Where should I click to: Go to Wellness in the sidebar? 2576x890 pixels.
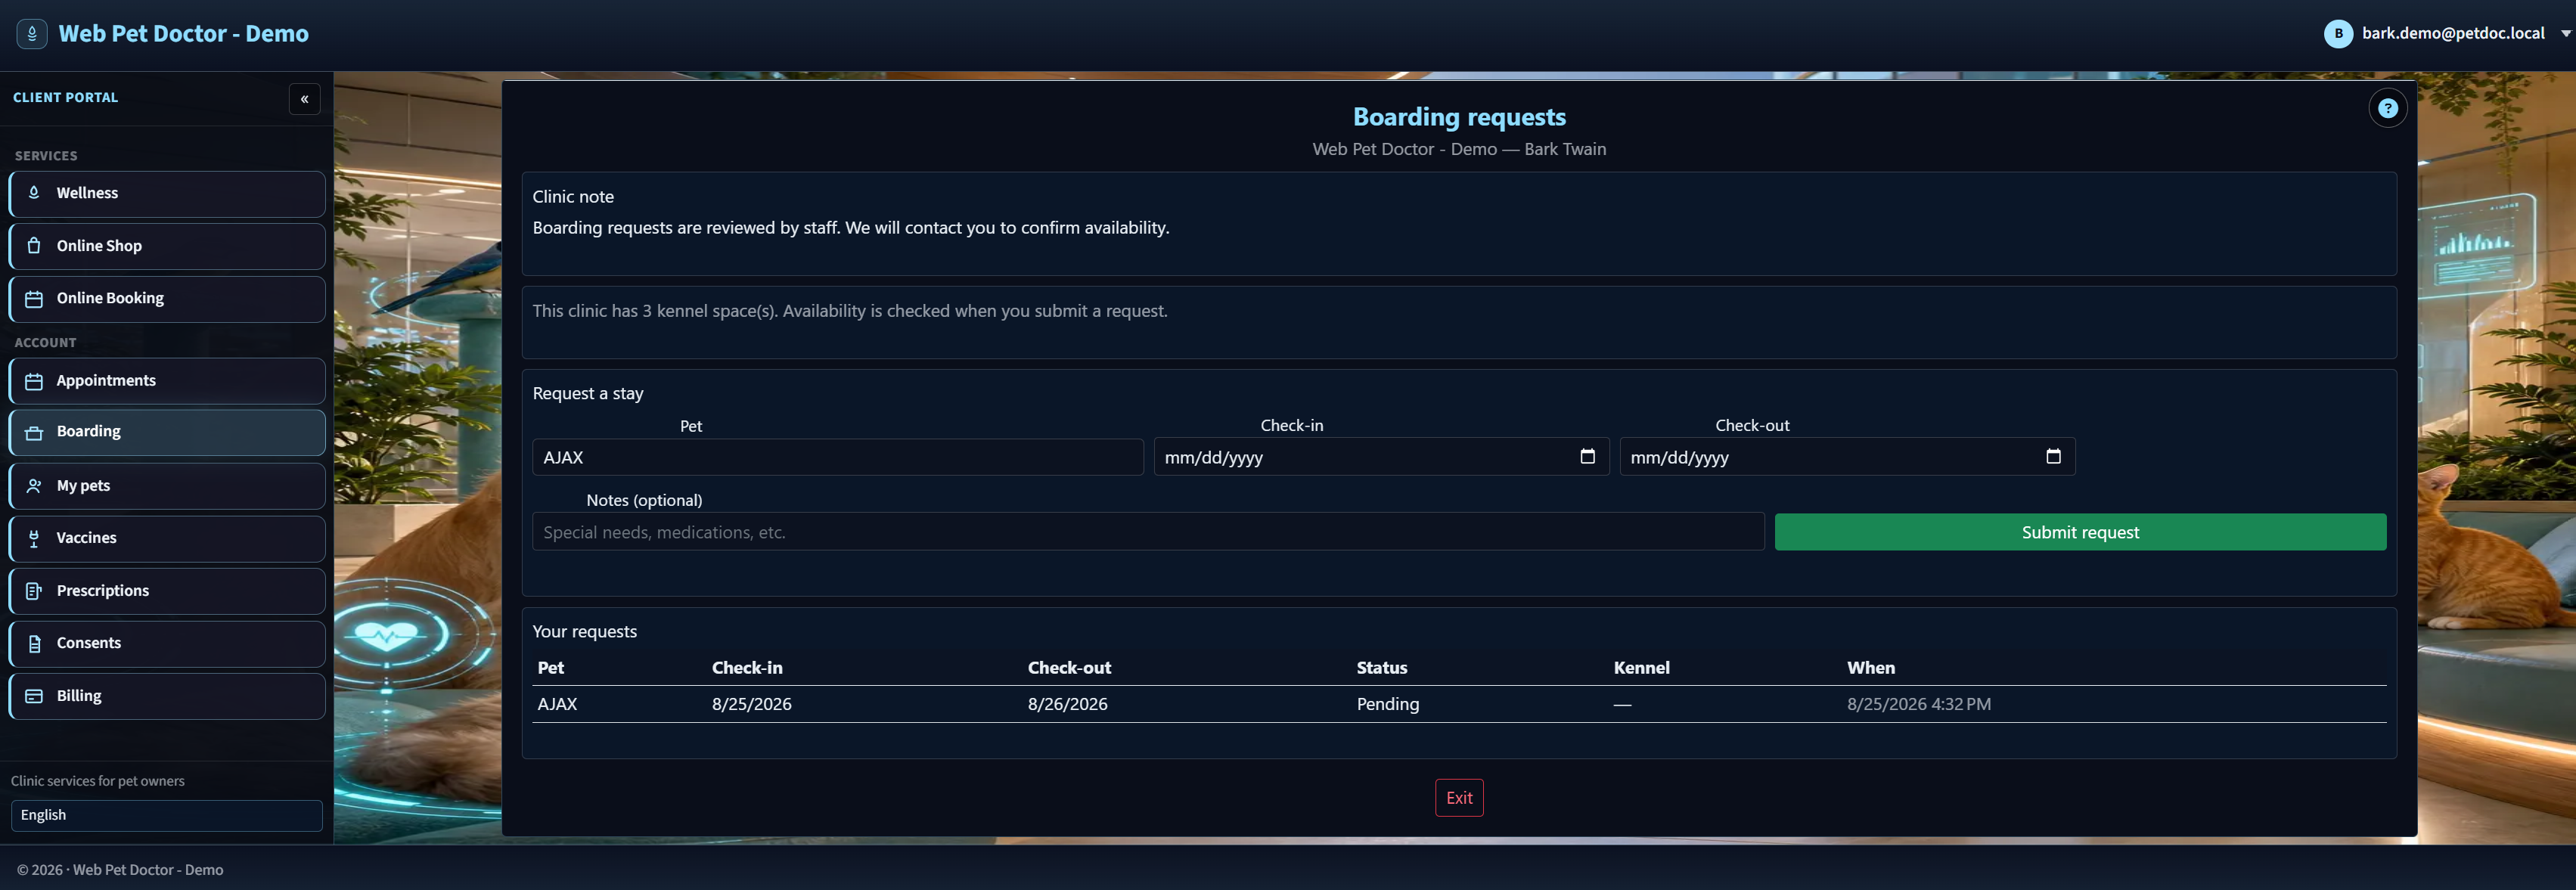point(167,194)
